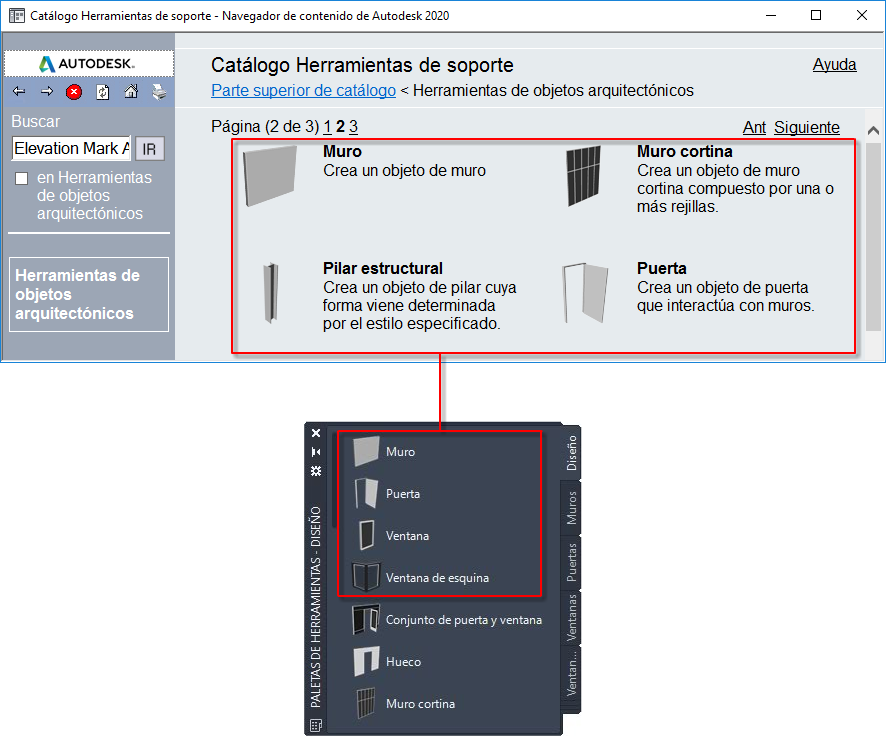Go to page 3 link
The height and width of the screenshot is (736, 886).
353,127
